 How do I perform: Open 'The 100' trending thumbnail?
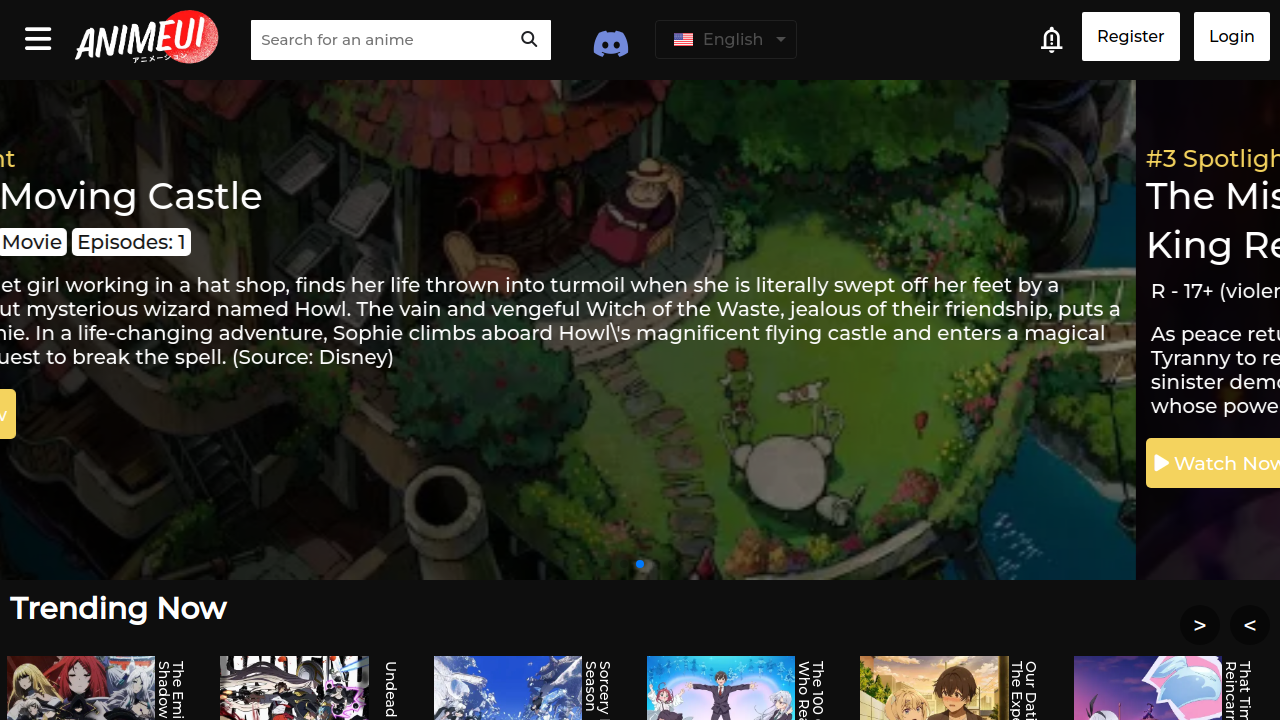(x=721, y=688)
